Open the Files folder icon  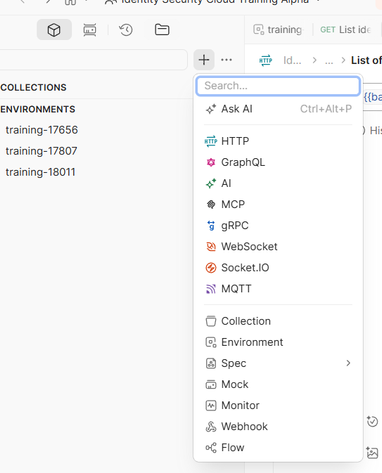coord(162,30)
